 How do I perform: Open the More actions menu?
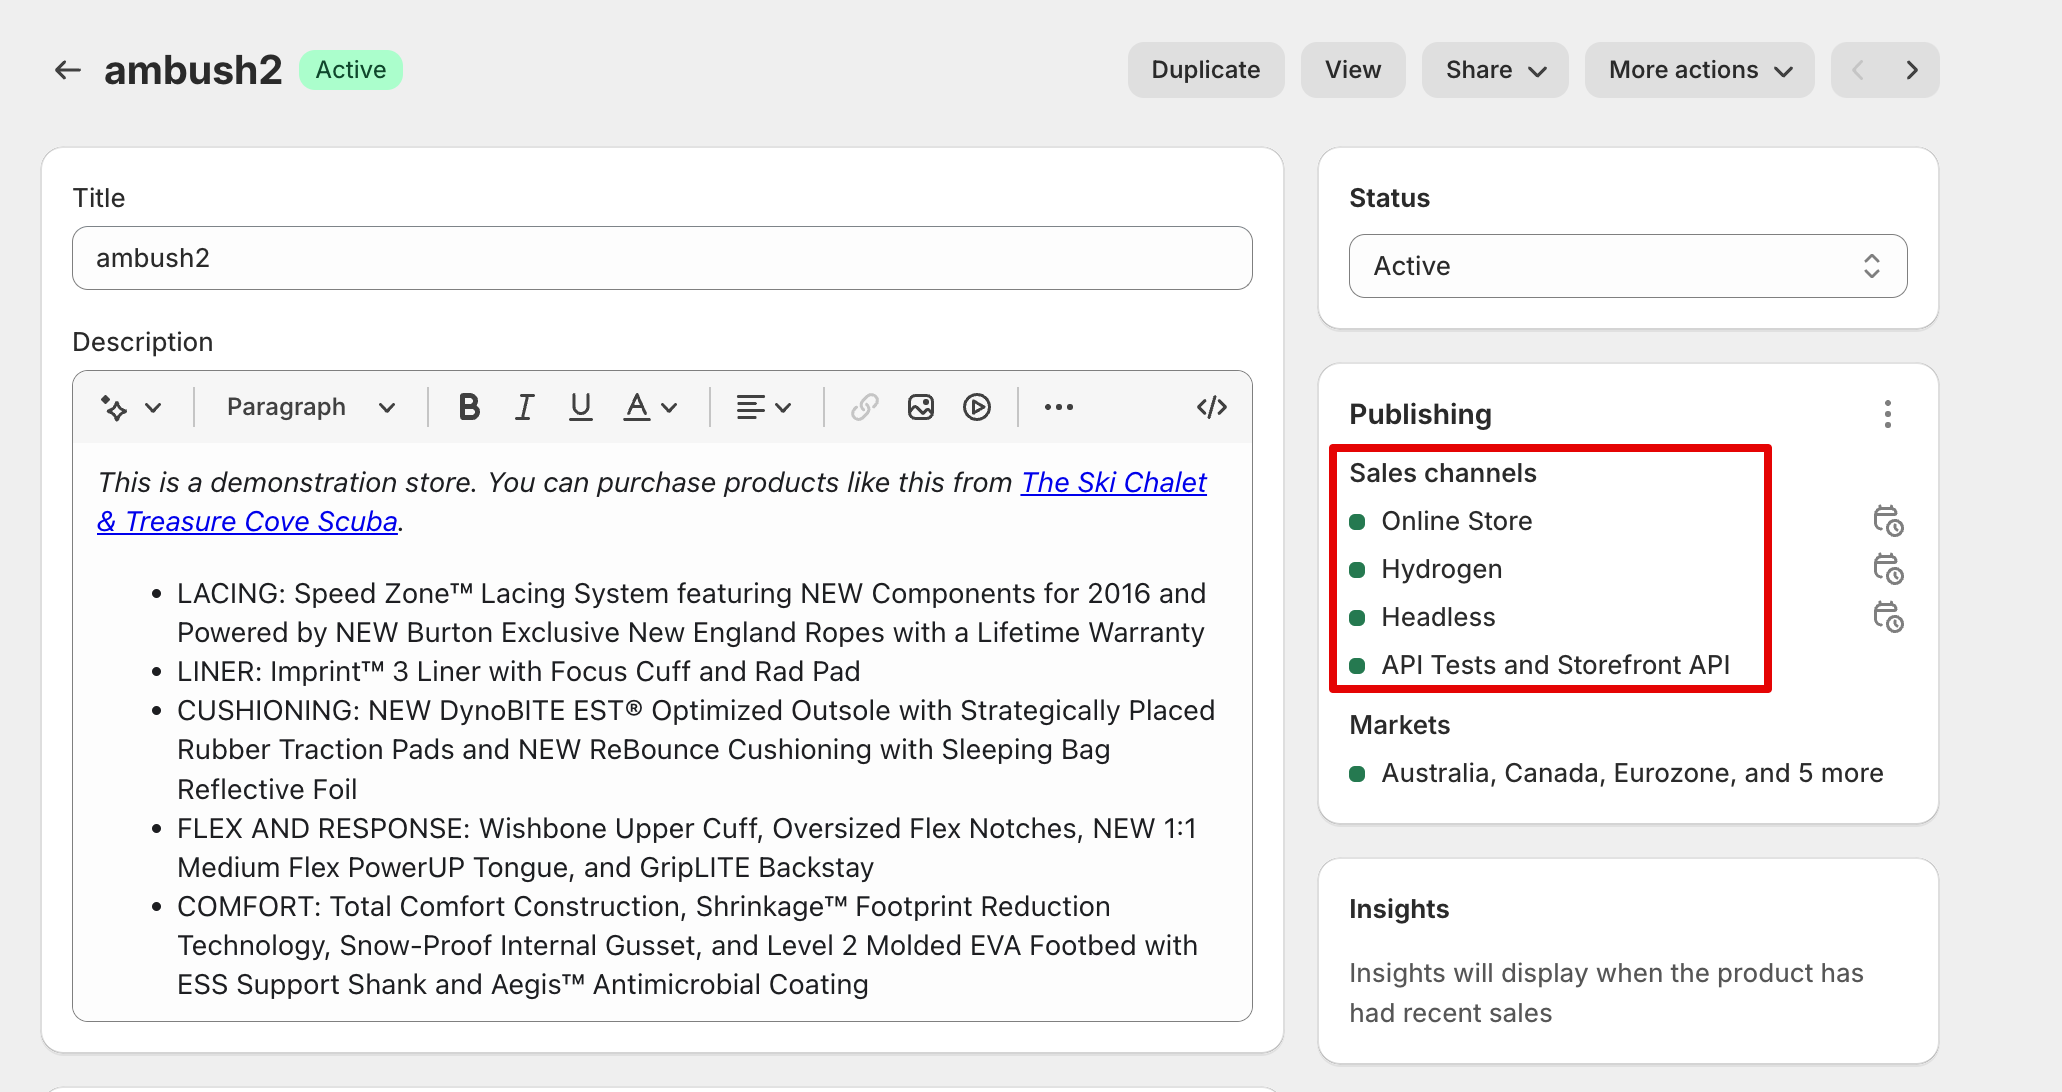point(1699,70)
